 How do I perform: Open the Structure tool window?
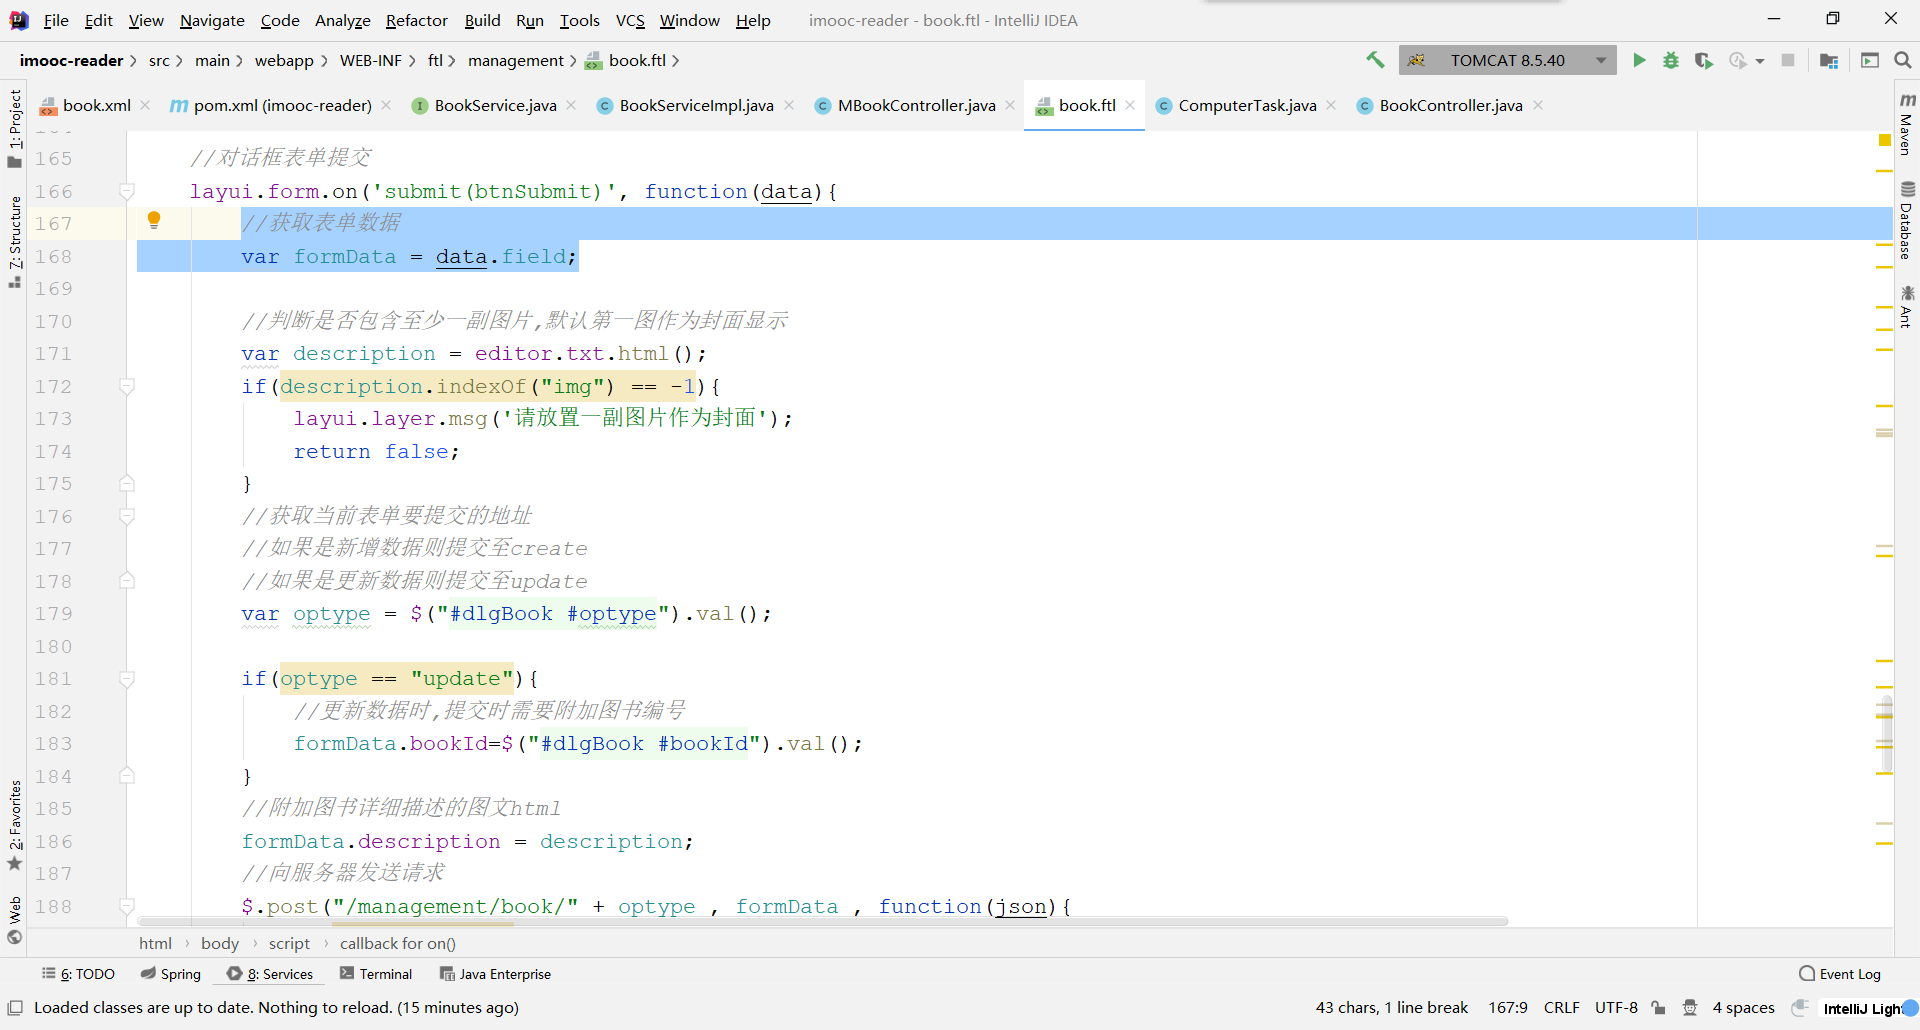[x=14, y=242]
